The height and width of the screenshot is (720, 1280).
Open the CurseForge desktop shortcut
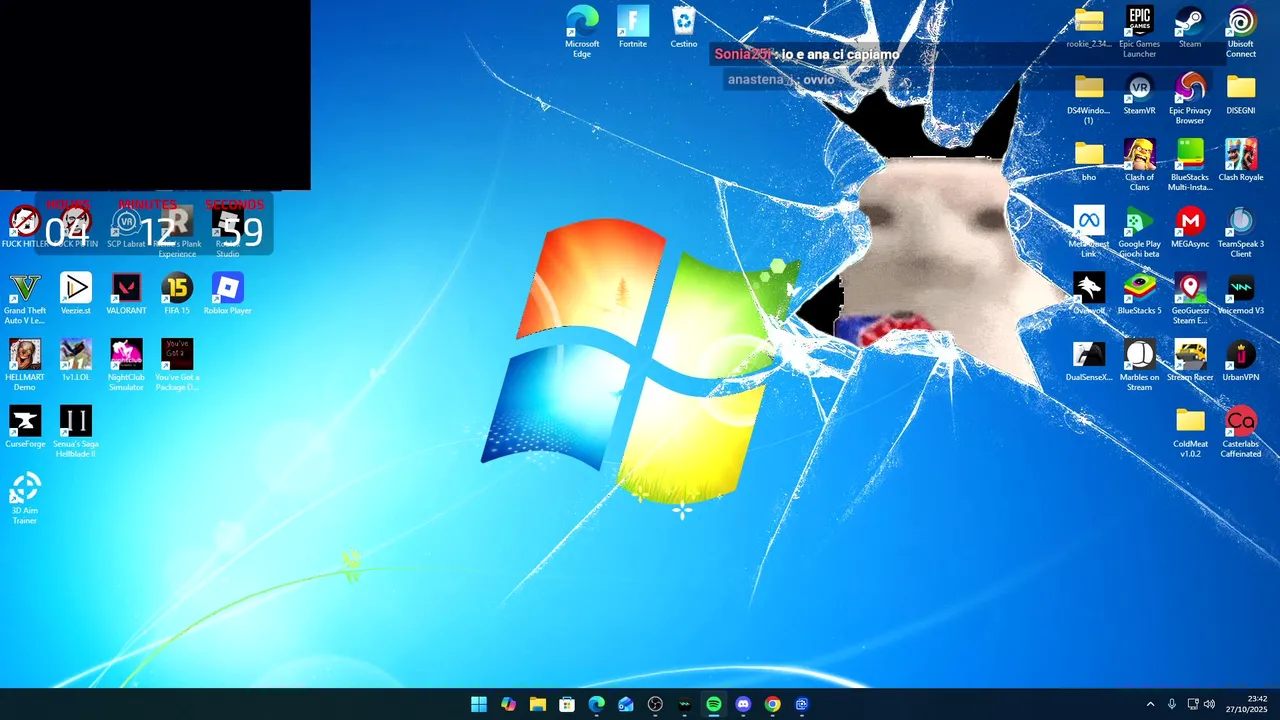point(25,428)
